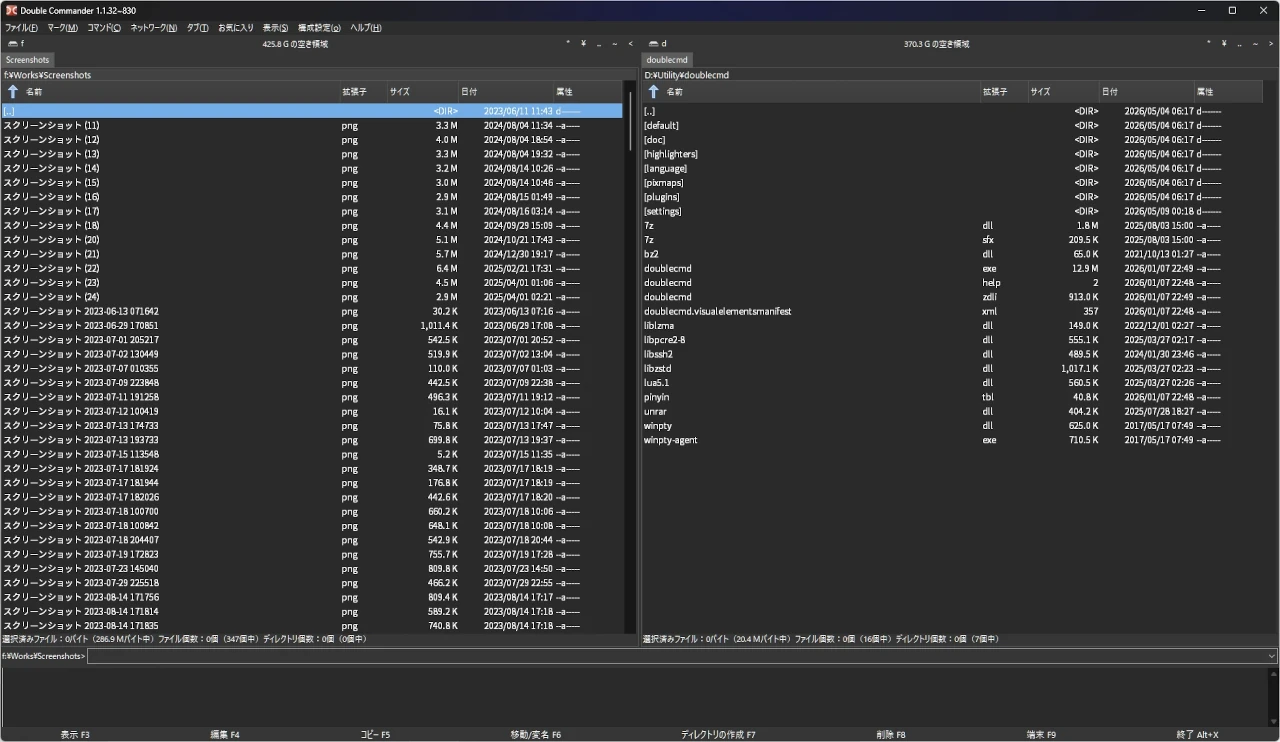Click the Double Commander title bar icon

point(11,10)
